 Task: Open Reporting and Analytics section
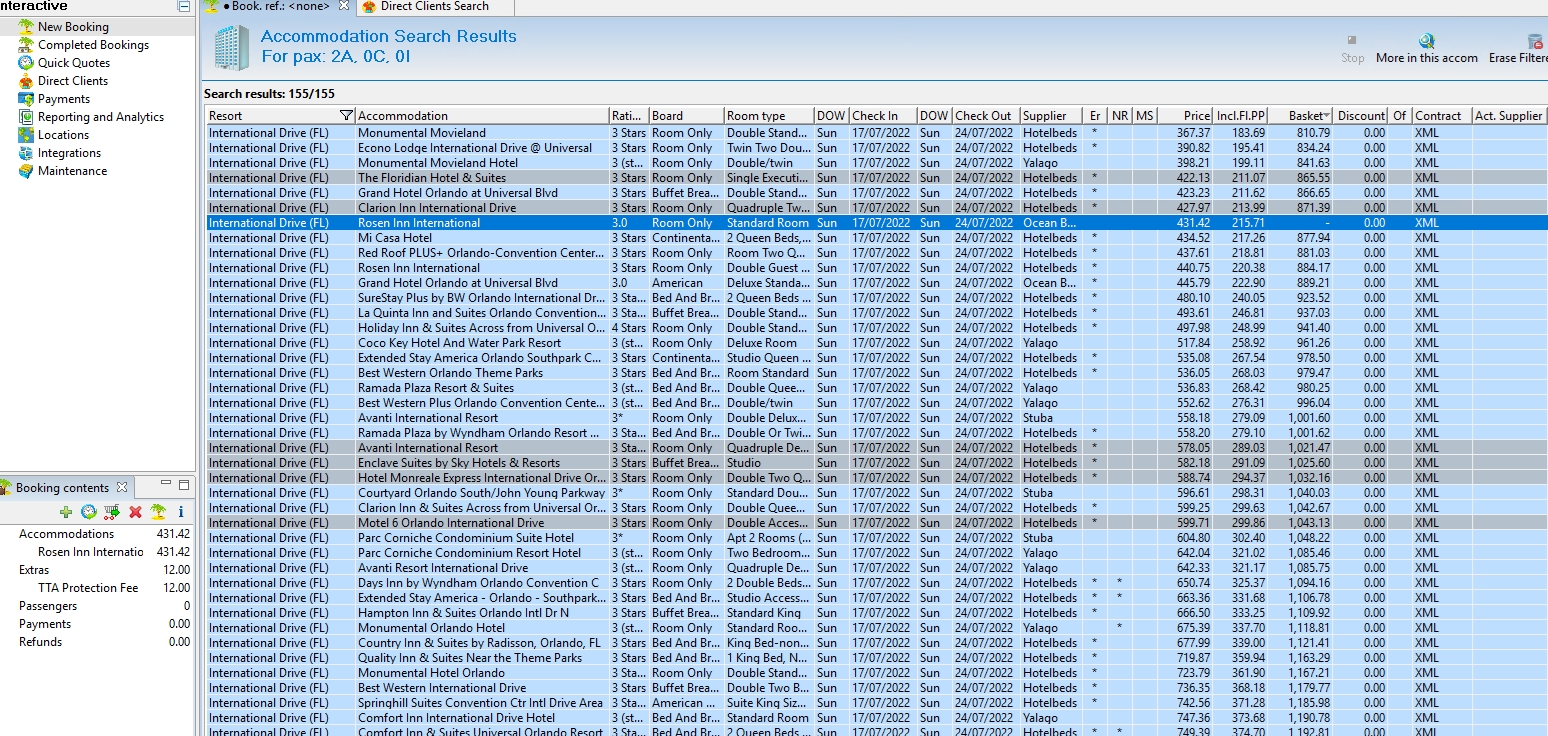[101, 117]
